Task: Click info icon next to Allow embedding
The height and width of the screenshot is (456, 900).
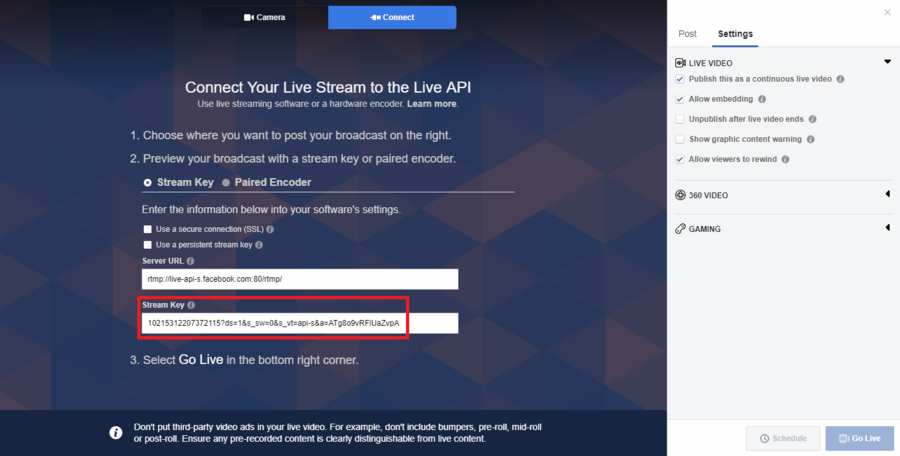Action: (x=762, y=99)
